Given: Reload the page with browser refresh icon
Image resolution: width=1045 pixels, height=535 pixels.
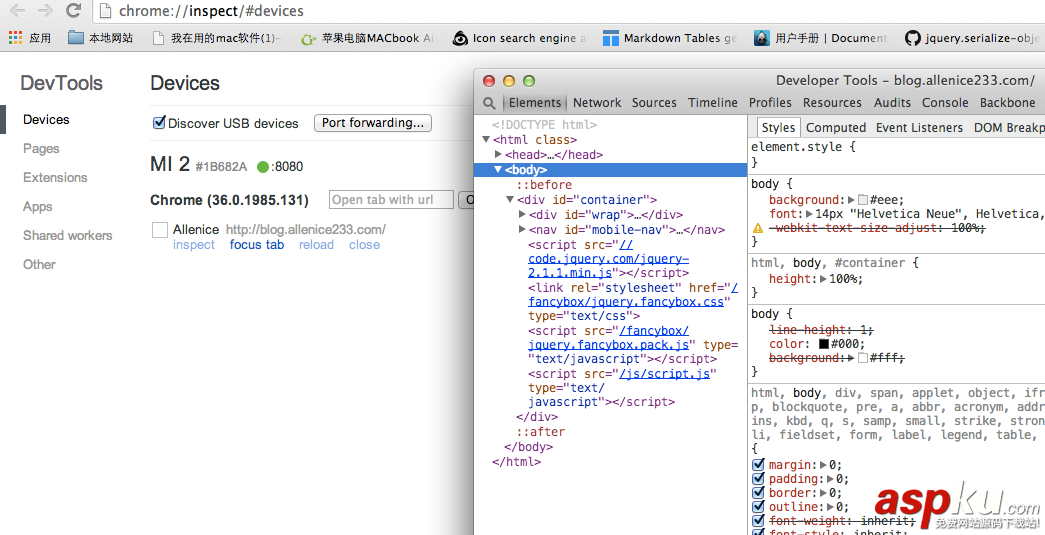Looking at the screenshot, I should tap(73, 11).
